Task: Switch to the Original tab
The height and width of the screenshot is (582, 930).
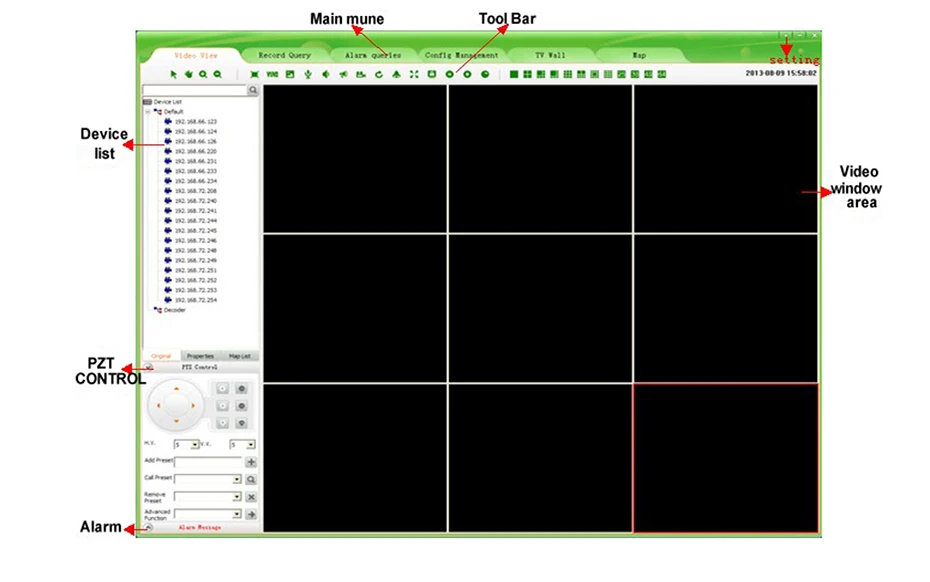Action: point(161,356)
